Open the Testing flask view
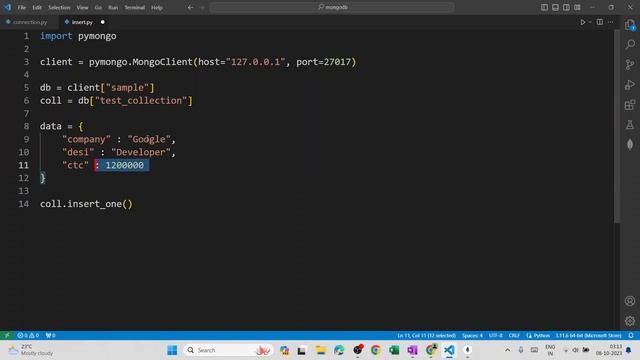The width and height of the screenshot is (640, 360). click(x=630, y=124)
